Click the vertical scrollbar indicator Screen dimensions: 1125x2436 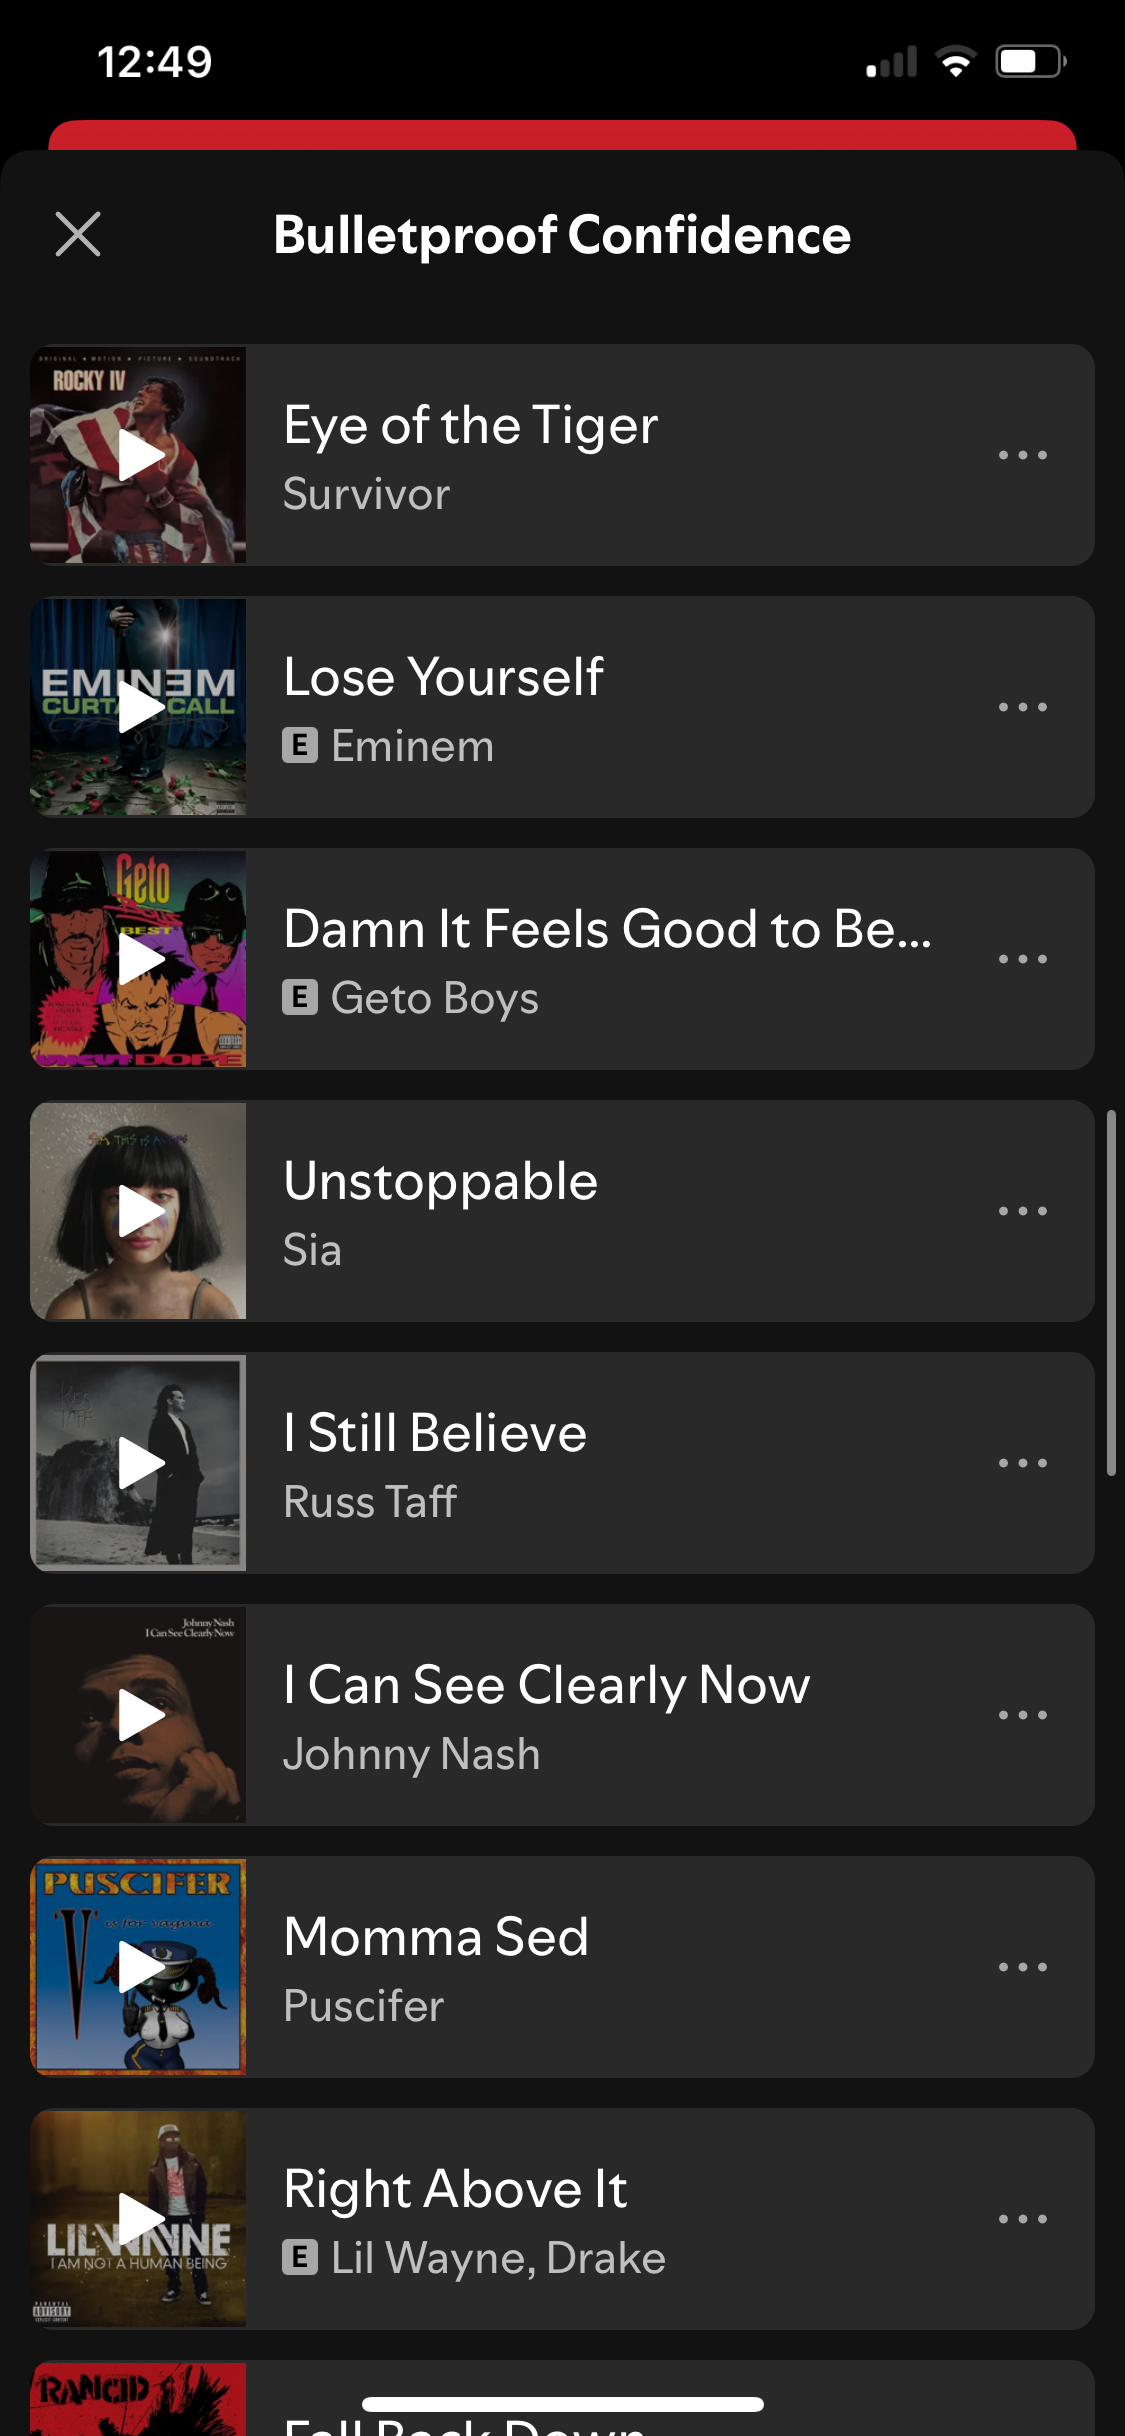(x=1110, y=1292)
